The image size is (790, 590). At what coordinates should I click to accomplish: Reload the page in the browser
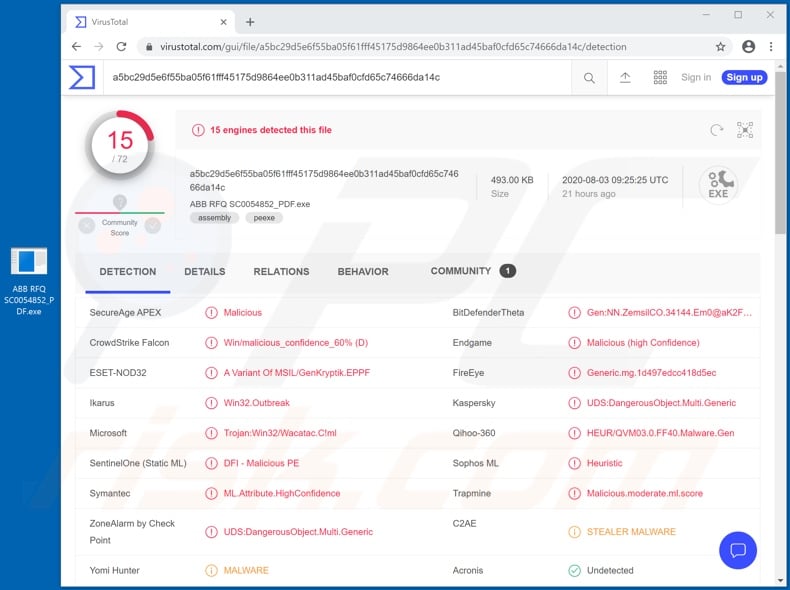tap(121, 47)
